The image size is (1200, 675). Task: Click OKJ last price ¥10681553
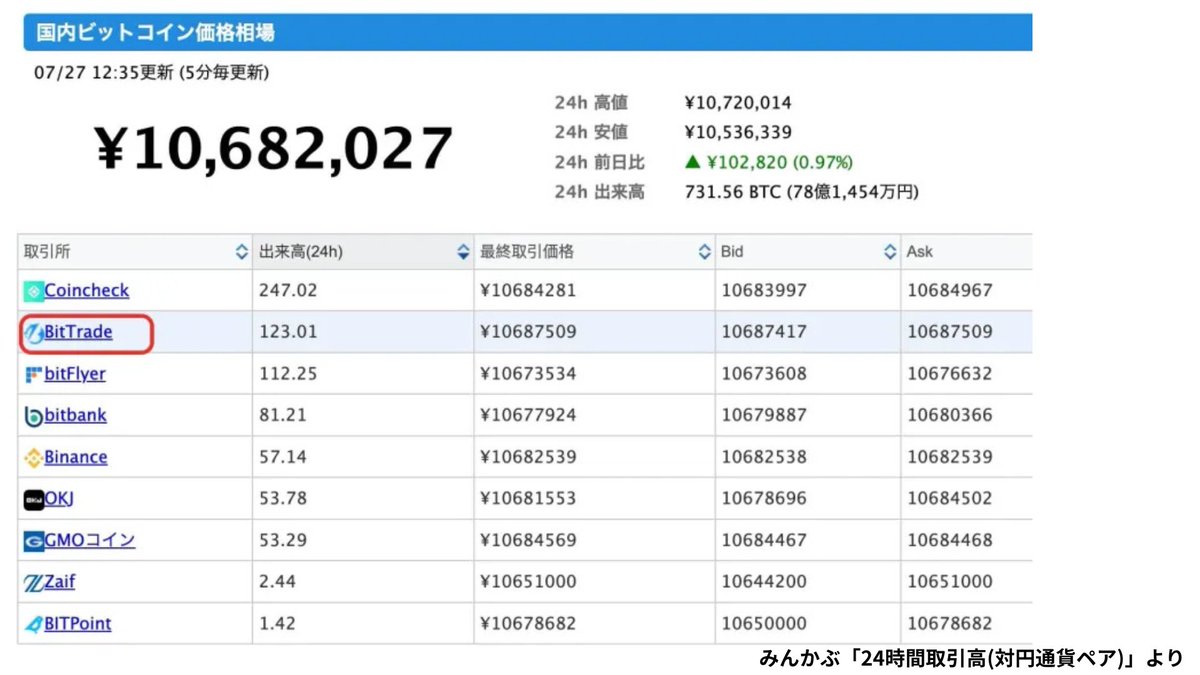pyautogui.click(x=528, y=498)
